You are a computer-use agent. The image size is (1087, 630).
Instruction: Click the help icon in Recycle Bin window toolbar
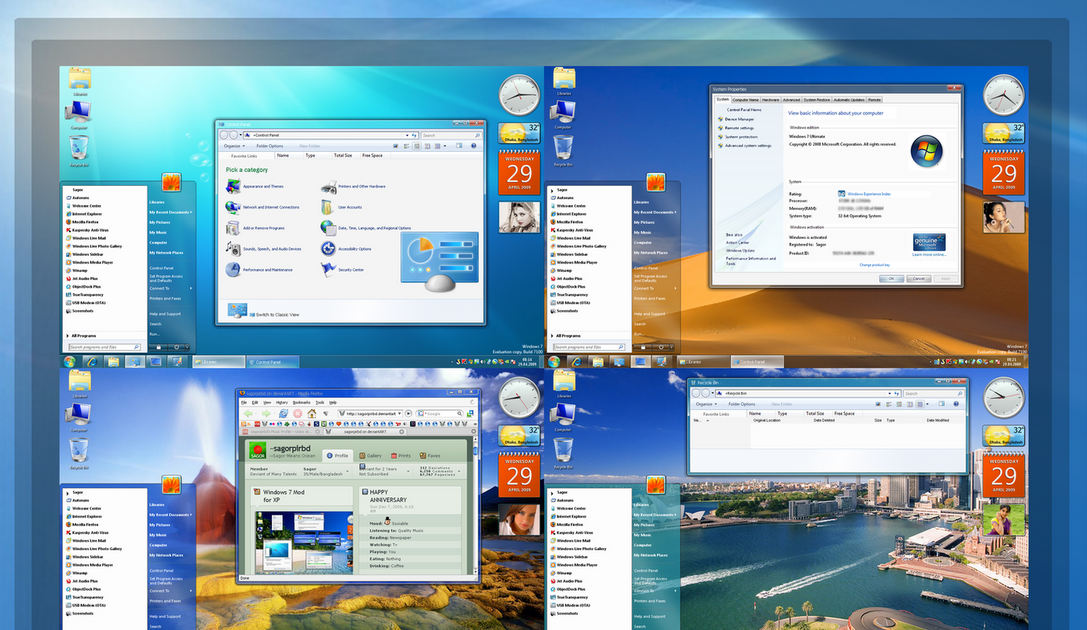[x=956, y=404]
